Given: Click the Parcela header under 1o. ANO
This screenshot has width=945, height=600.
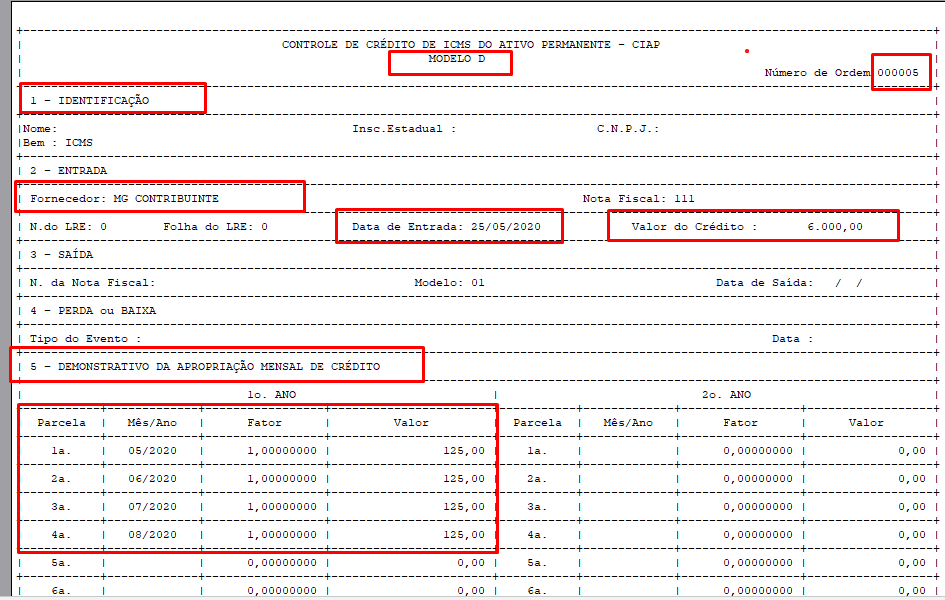Looking at the screenshot, I should coord(61,423).
